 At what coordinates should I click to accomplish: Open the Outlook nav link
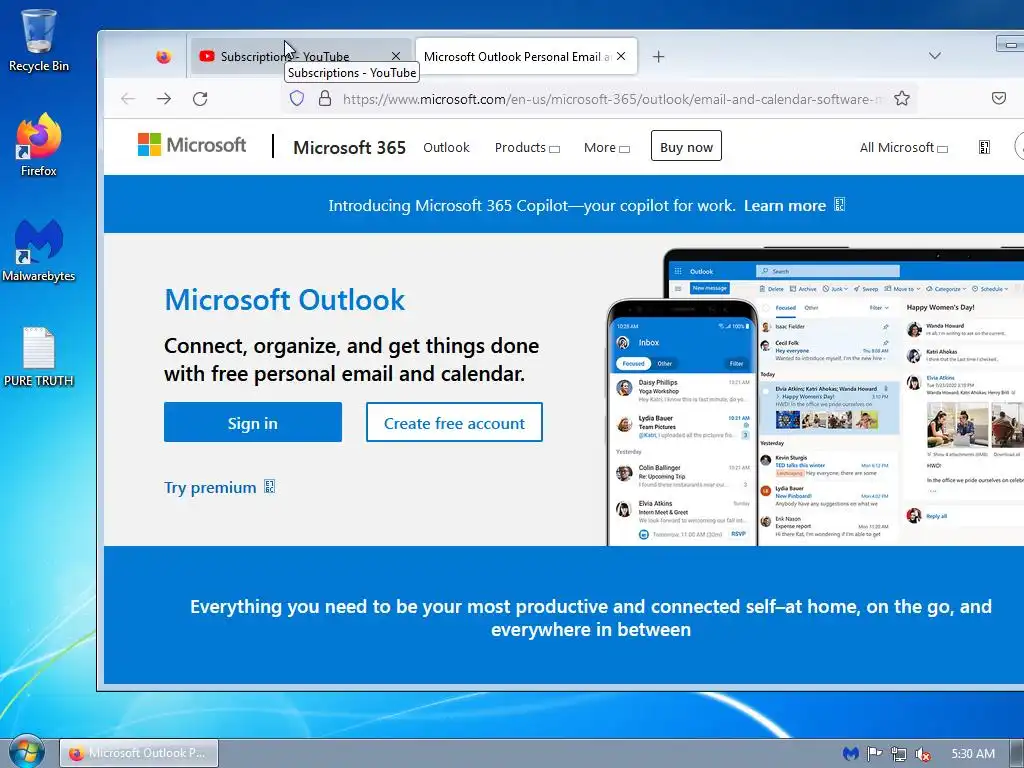[x=446, y=148]
